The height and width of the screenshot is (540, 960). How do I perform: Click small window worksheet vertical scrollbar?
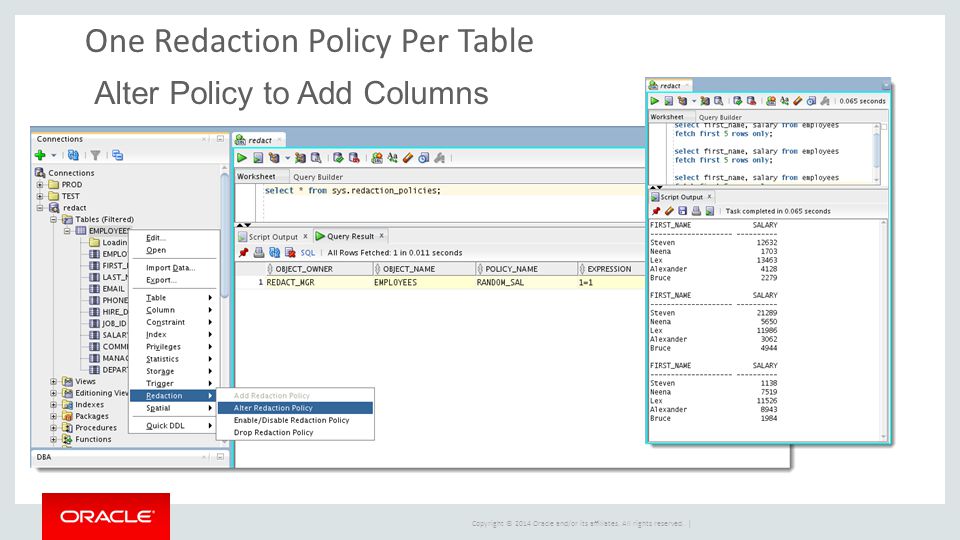pyautogui.click(x=877, y=153)
